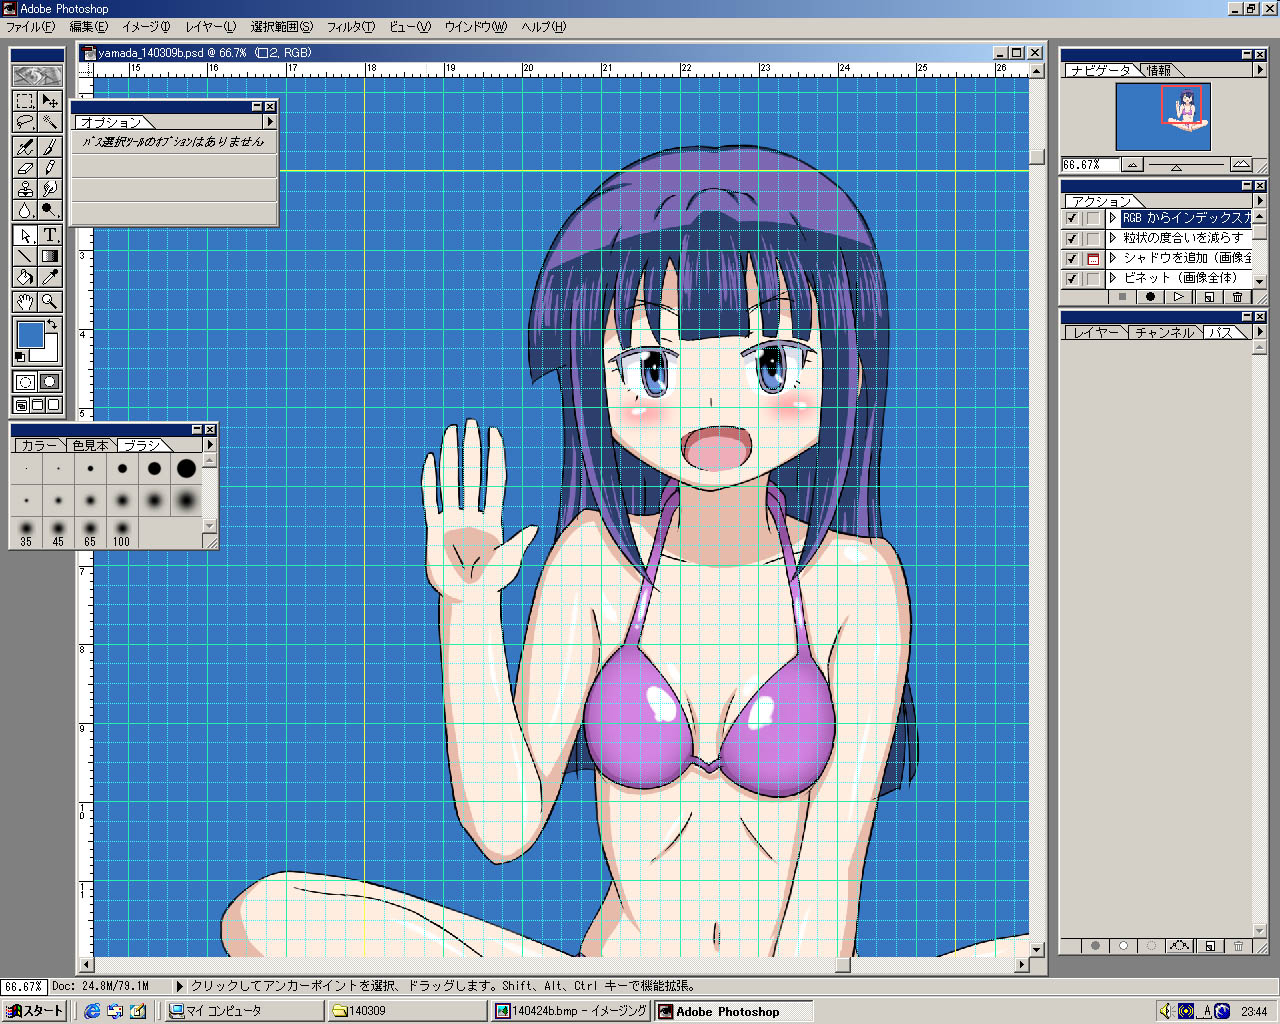Expand the ビネット action
This screenshot has height=1024, width=1280.
point(1113,278)
